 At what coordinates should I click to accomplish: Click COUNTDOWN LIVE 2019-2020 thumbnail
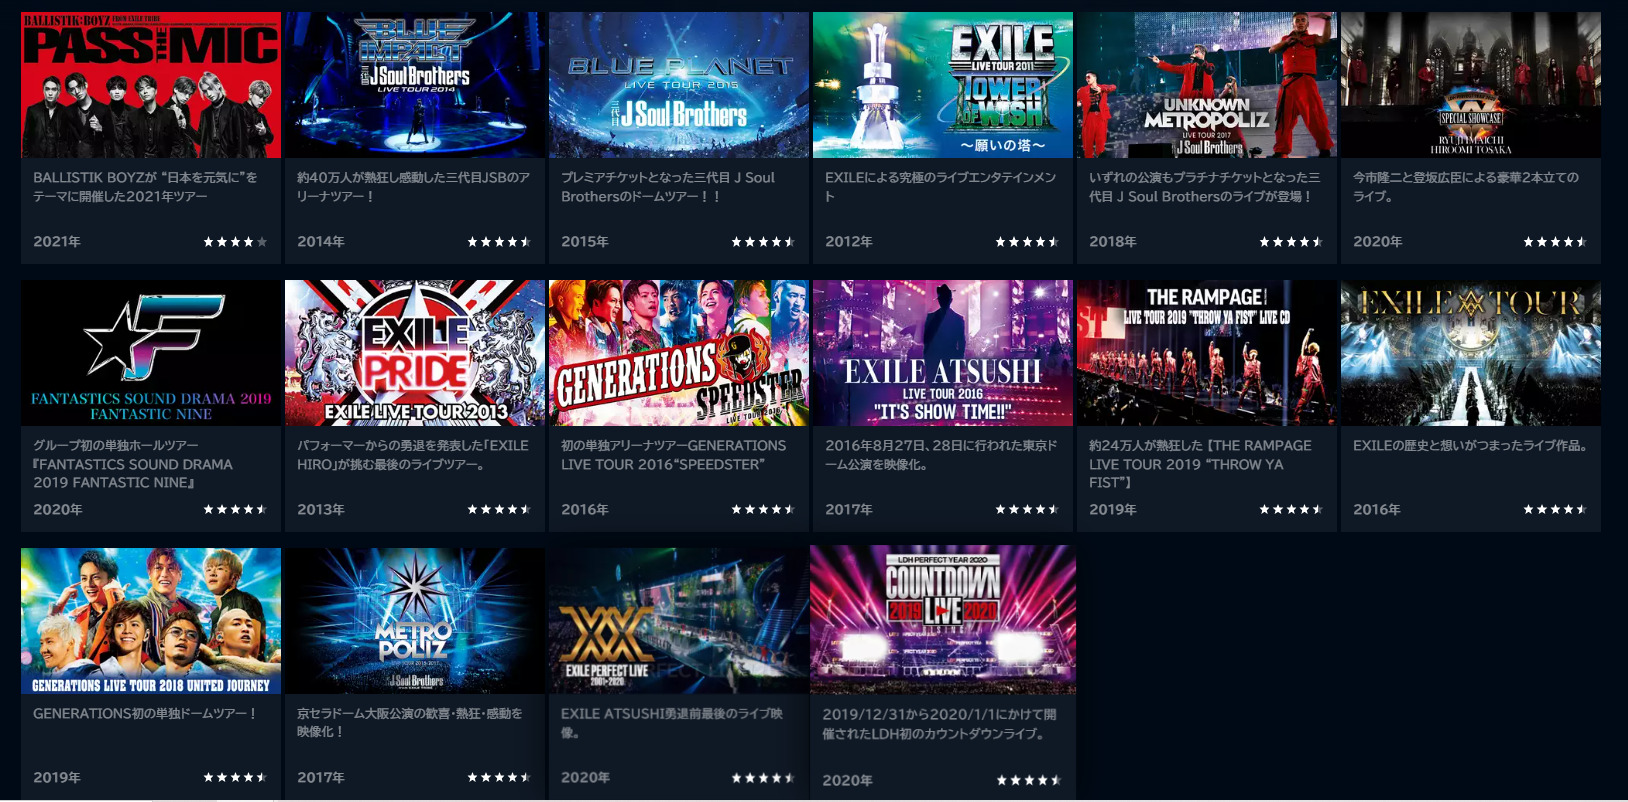(x=943, y=620)
